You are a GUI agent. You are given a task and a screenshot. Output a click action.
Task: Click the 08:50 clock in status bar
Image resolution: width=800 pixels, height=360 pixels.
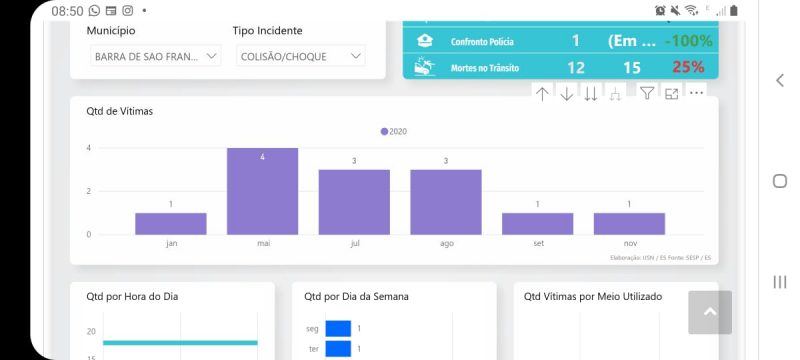click(x=67, y=11)
